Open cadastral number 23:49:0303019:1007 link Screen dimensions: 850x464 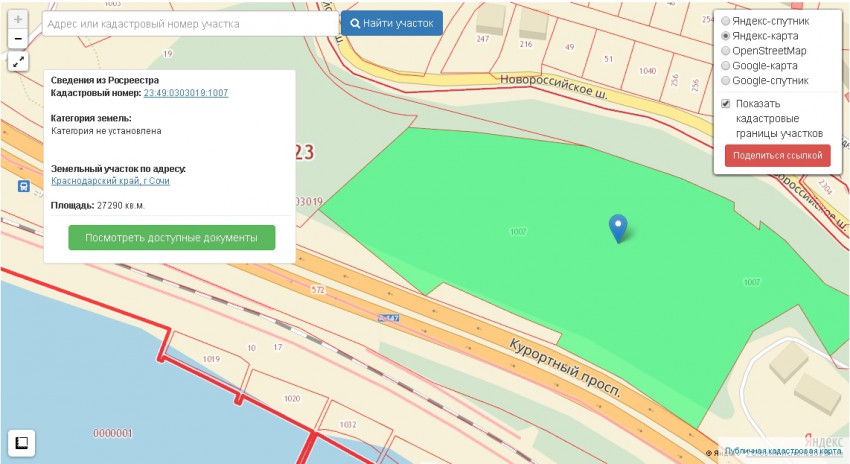click(x=185, y=93)
